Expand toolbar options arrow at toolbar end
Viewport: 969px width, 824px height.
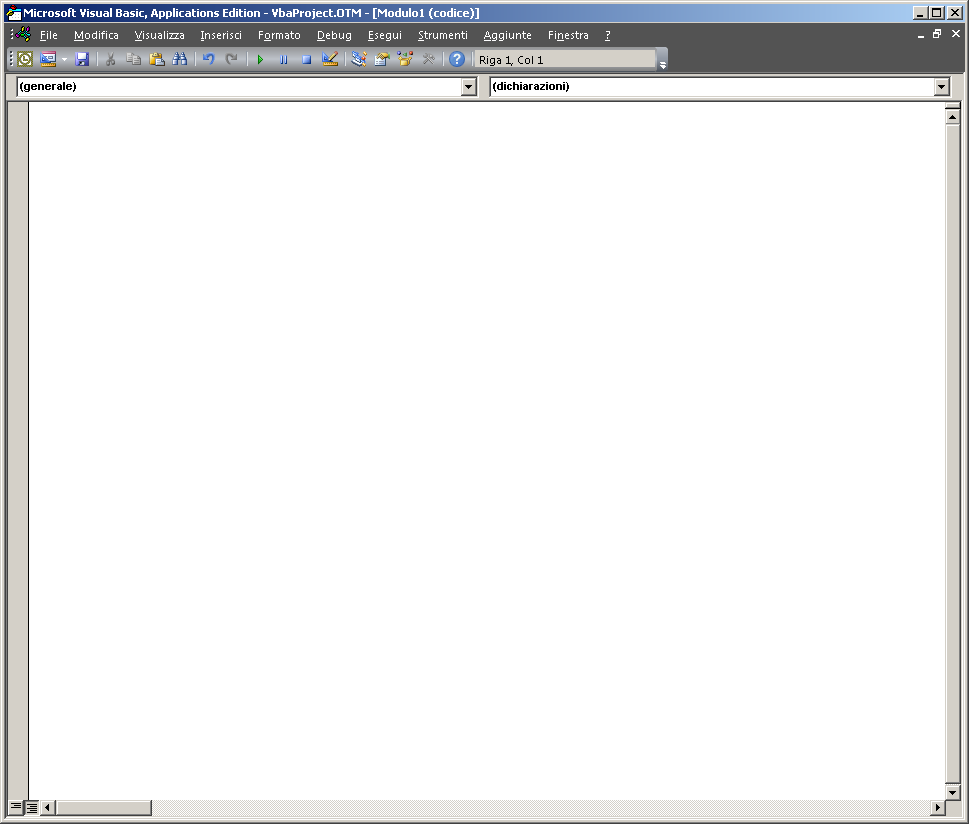click(662, 59)
